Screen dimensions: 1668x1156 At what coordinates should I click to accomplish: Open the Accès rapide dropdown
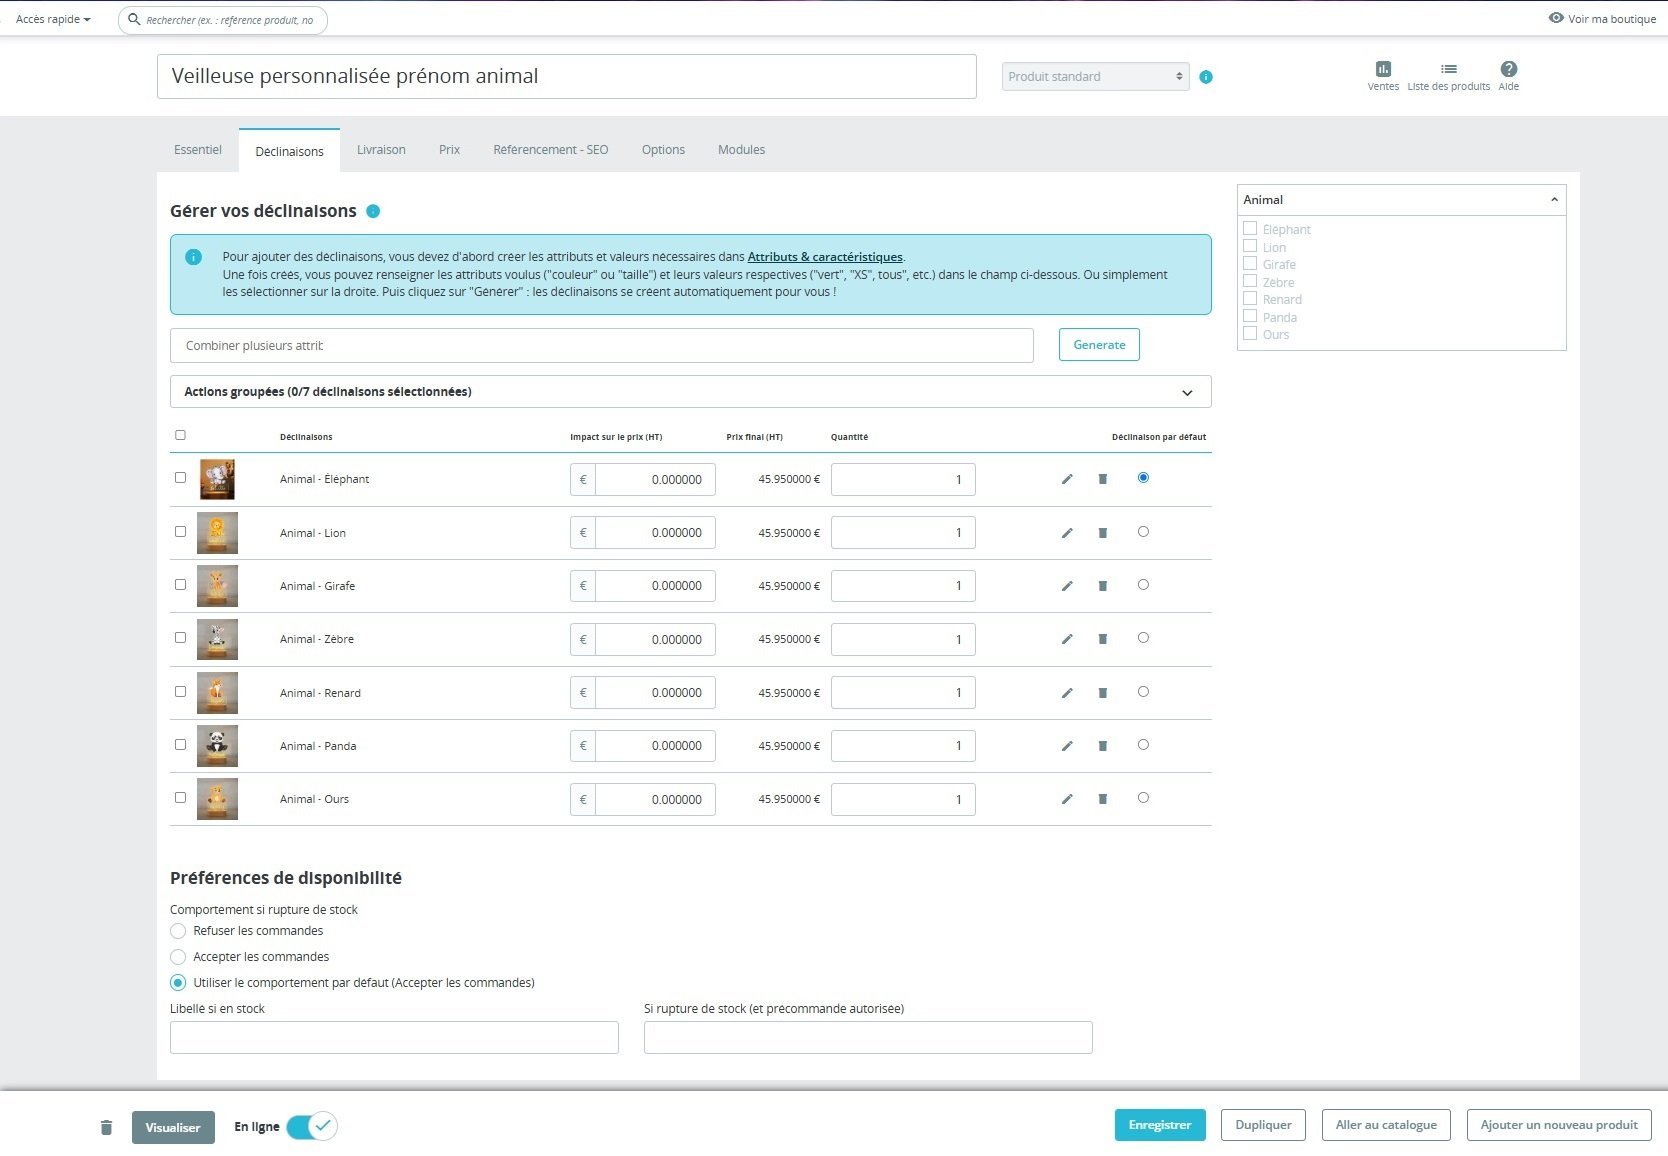(x=53, y=19)
